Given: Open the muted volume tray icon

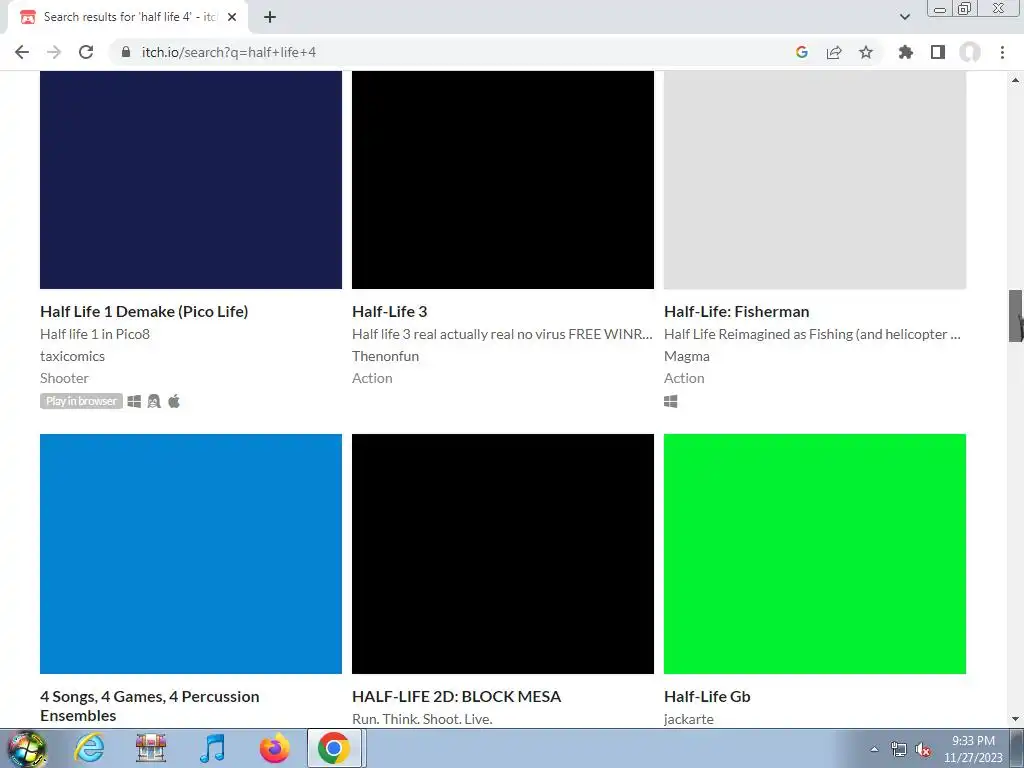Looking at the screenshot, I should click(923, 750).
